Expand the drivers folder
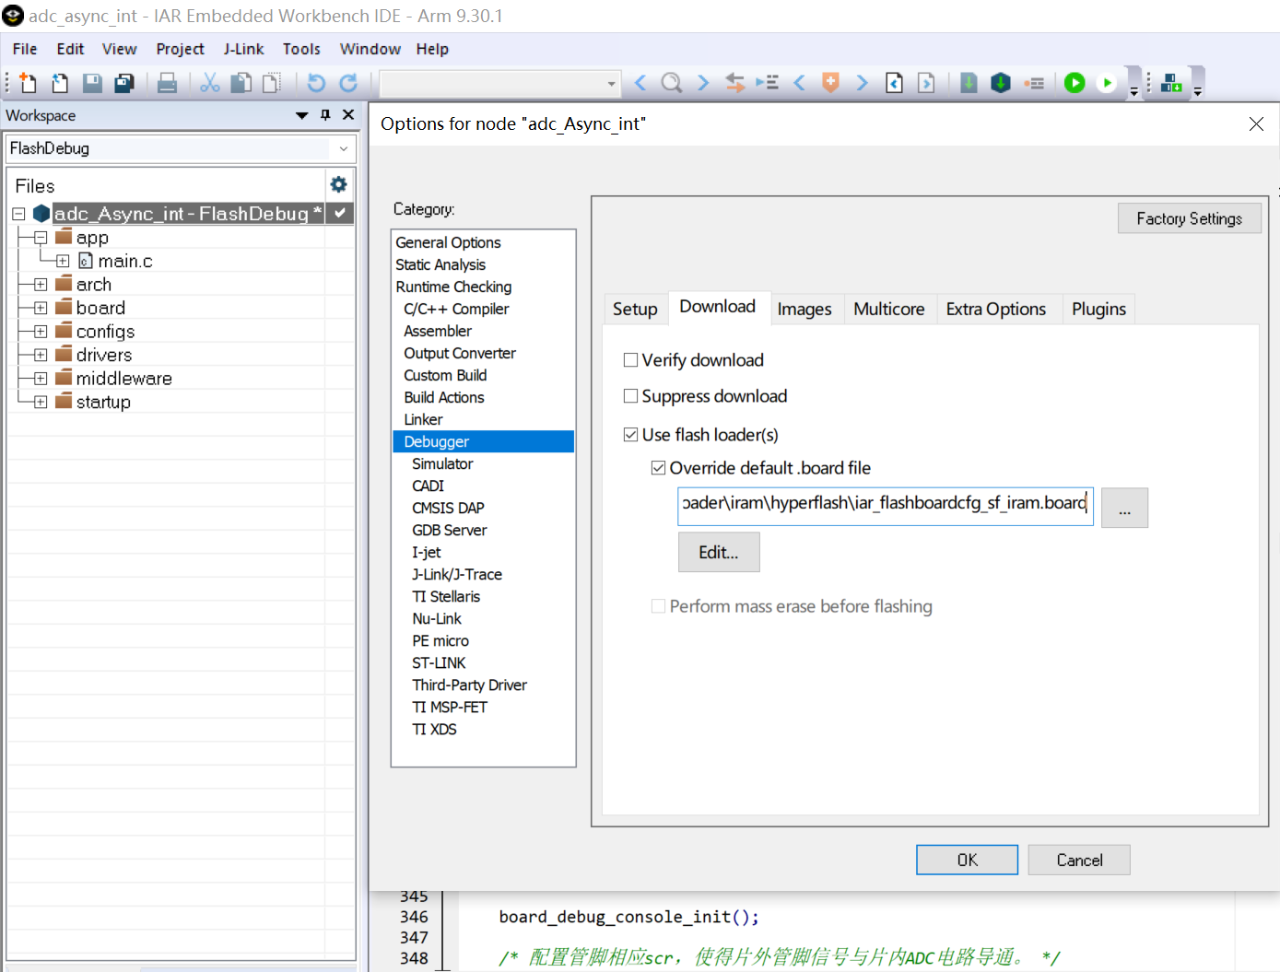Image resolution: width=1280 pixels, height=972 pixels. click(40, 355)
